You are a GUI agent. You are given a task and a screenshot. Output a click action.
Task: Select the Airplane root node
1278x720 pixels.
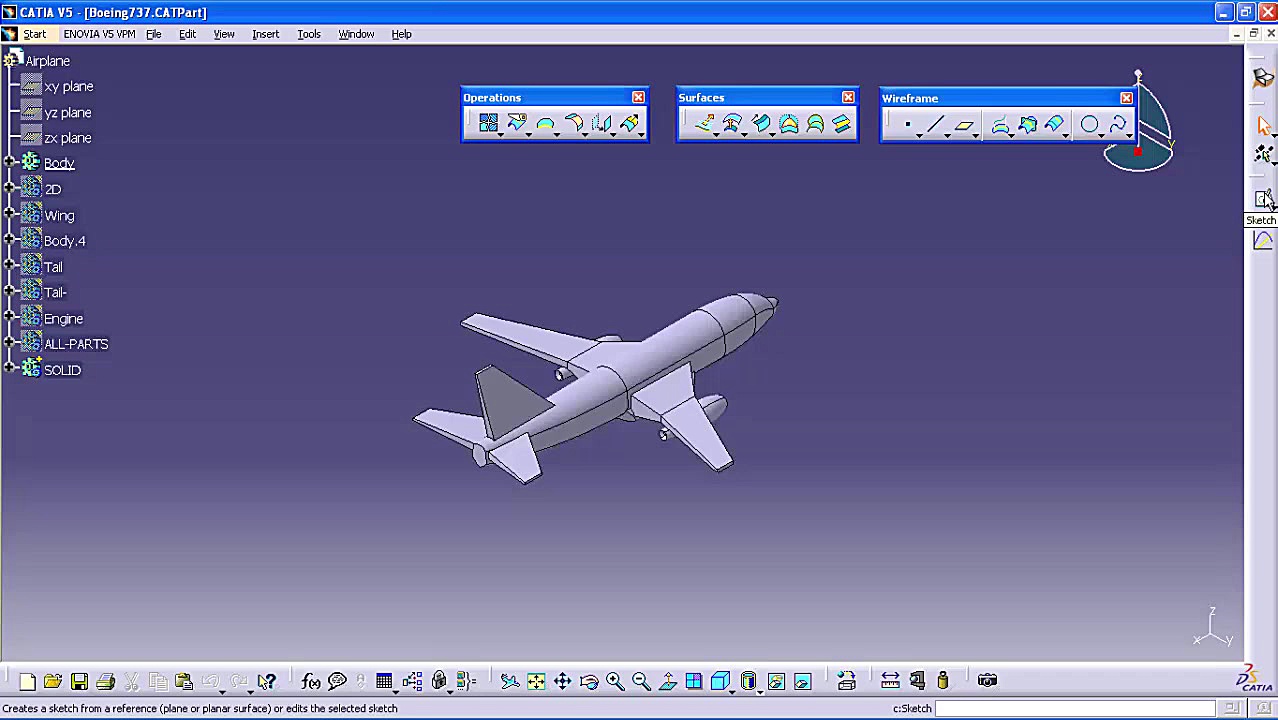tap(47, 61)
